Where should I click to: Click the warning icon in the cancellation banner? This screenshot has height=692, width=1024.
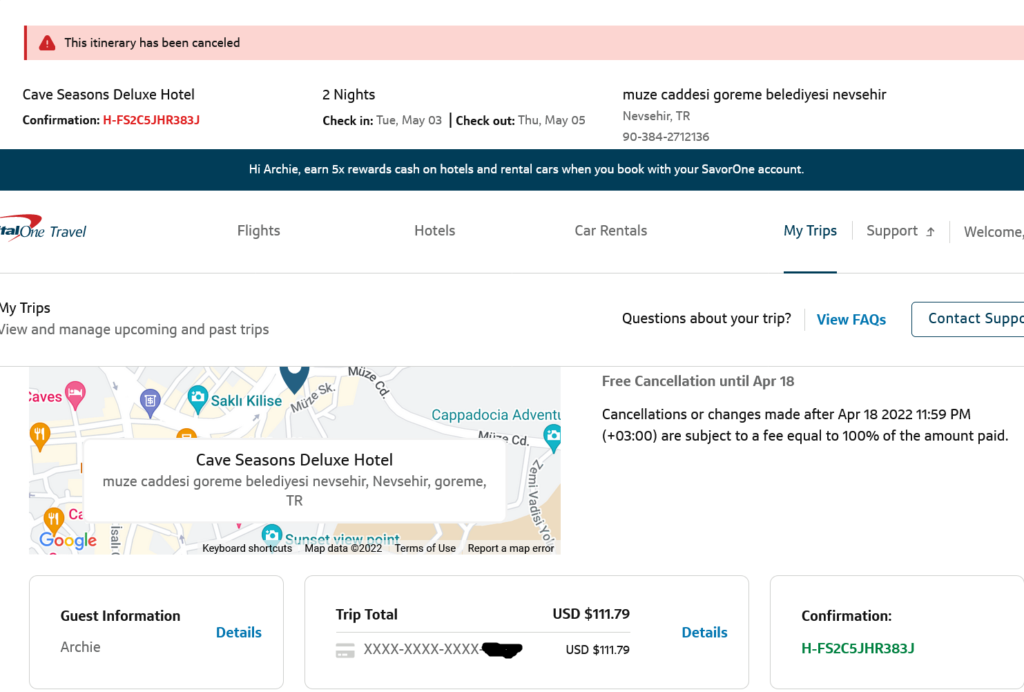pyautogui.click(x=45, y=43)
